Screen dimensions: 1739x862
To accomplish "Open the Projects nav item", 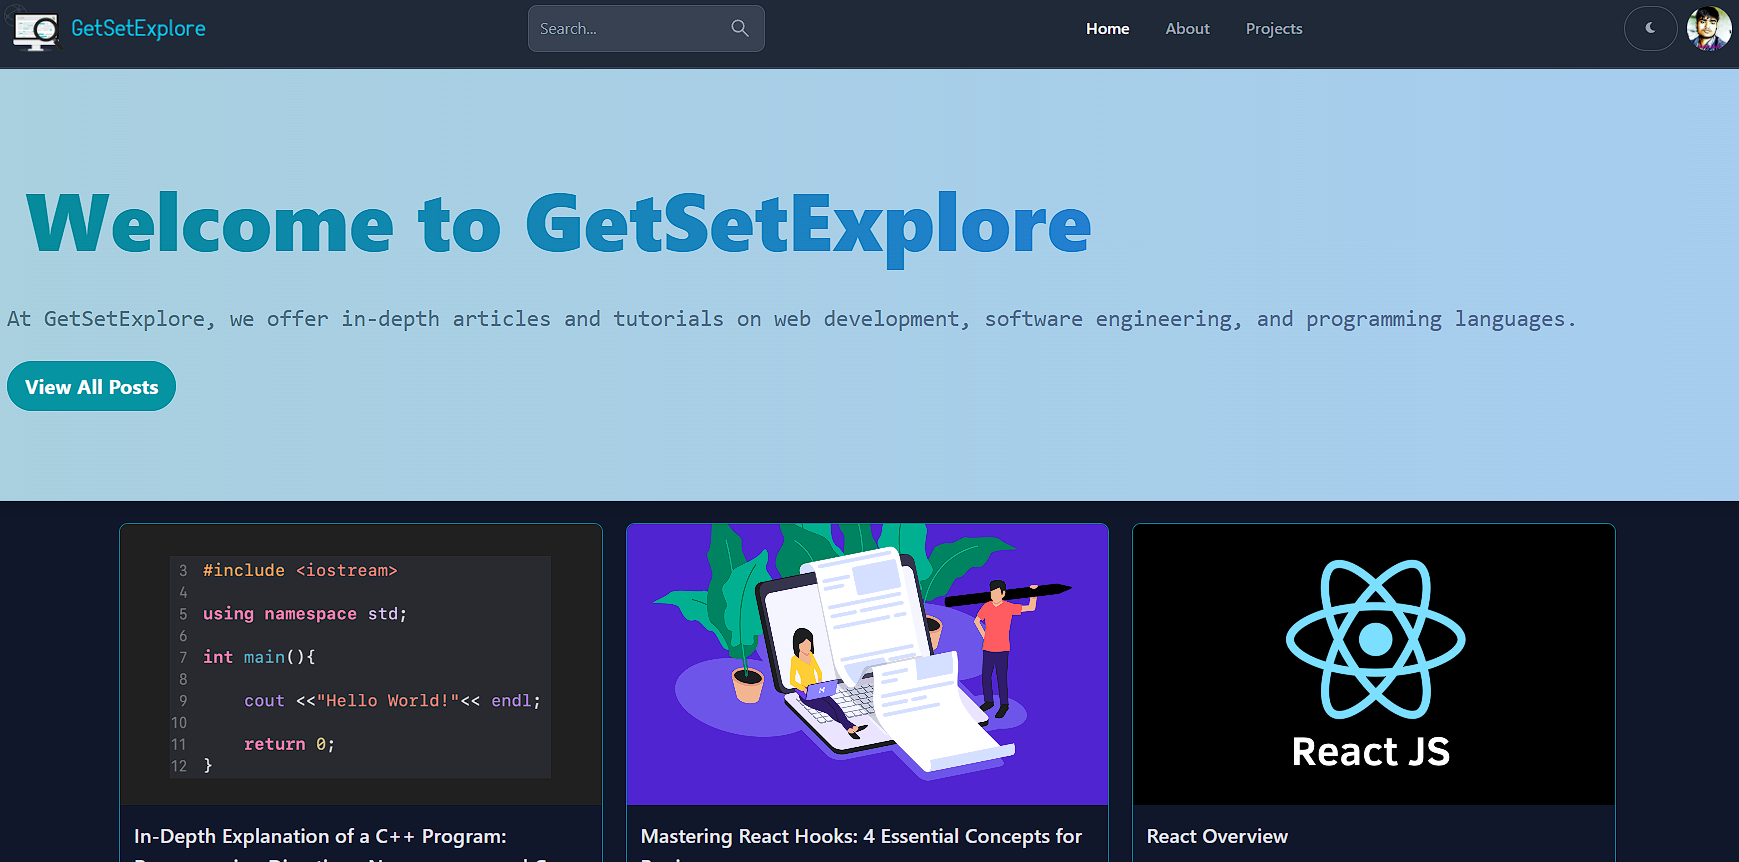I will click(x=1274, y=29).
